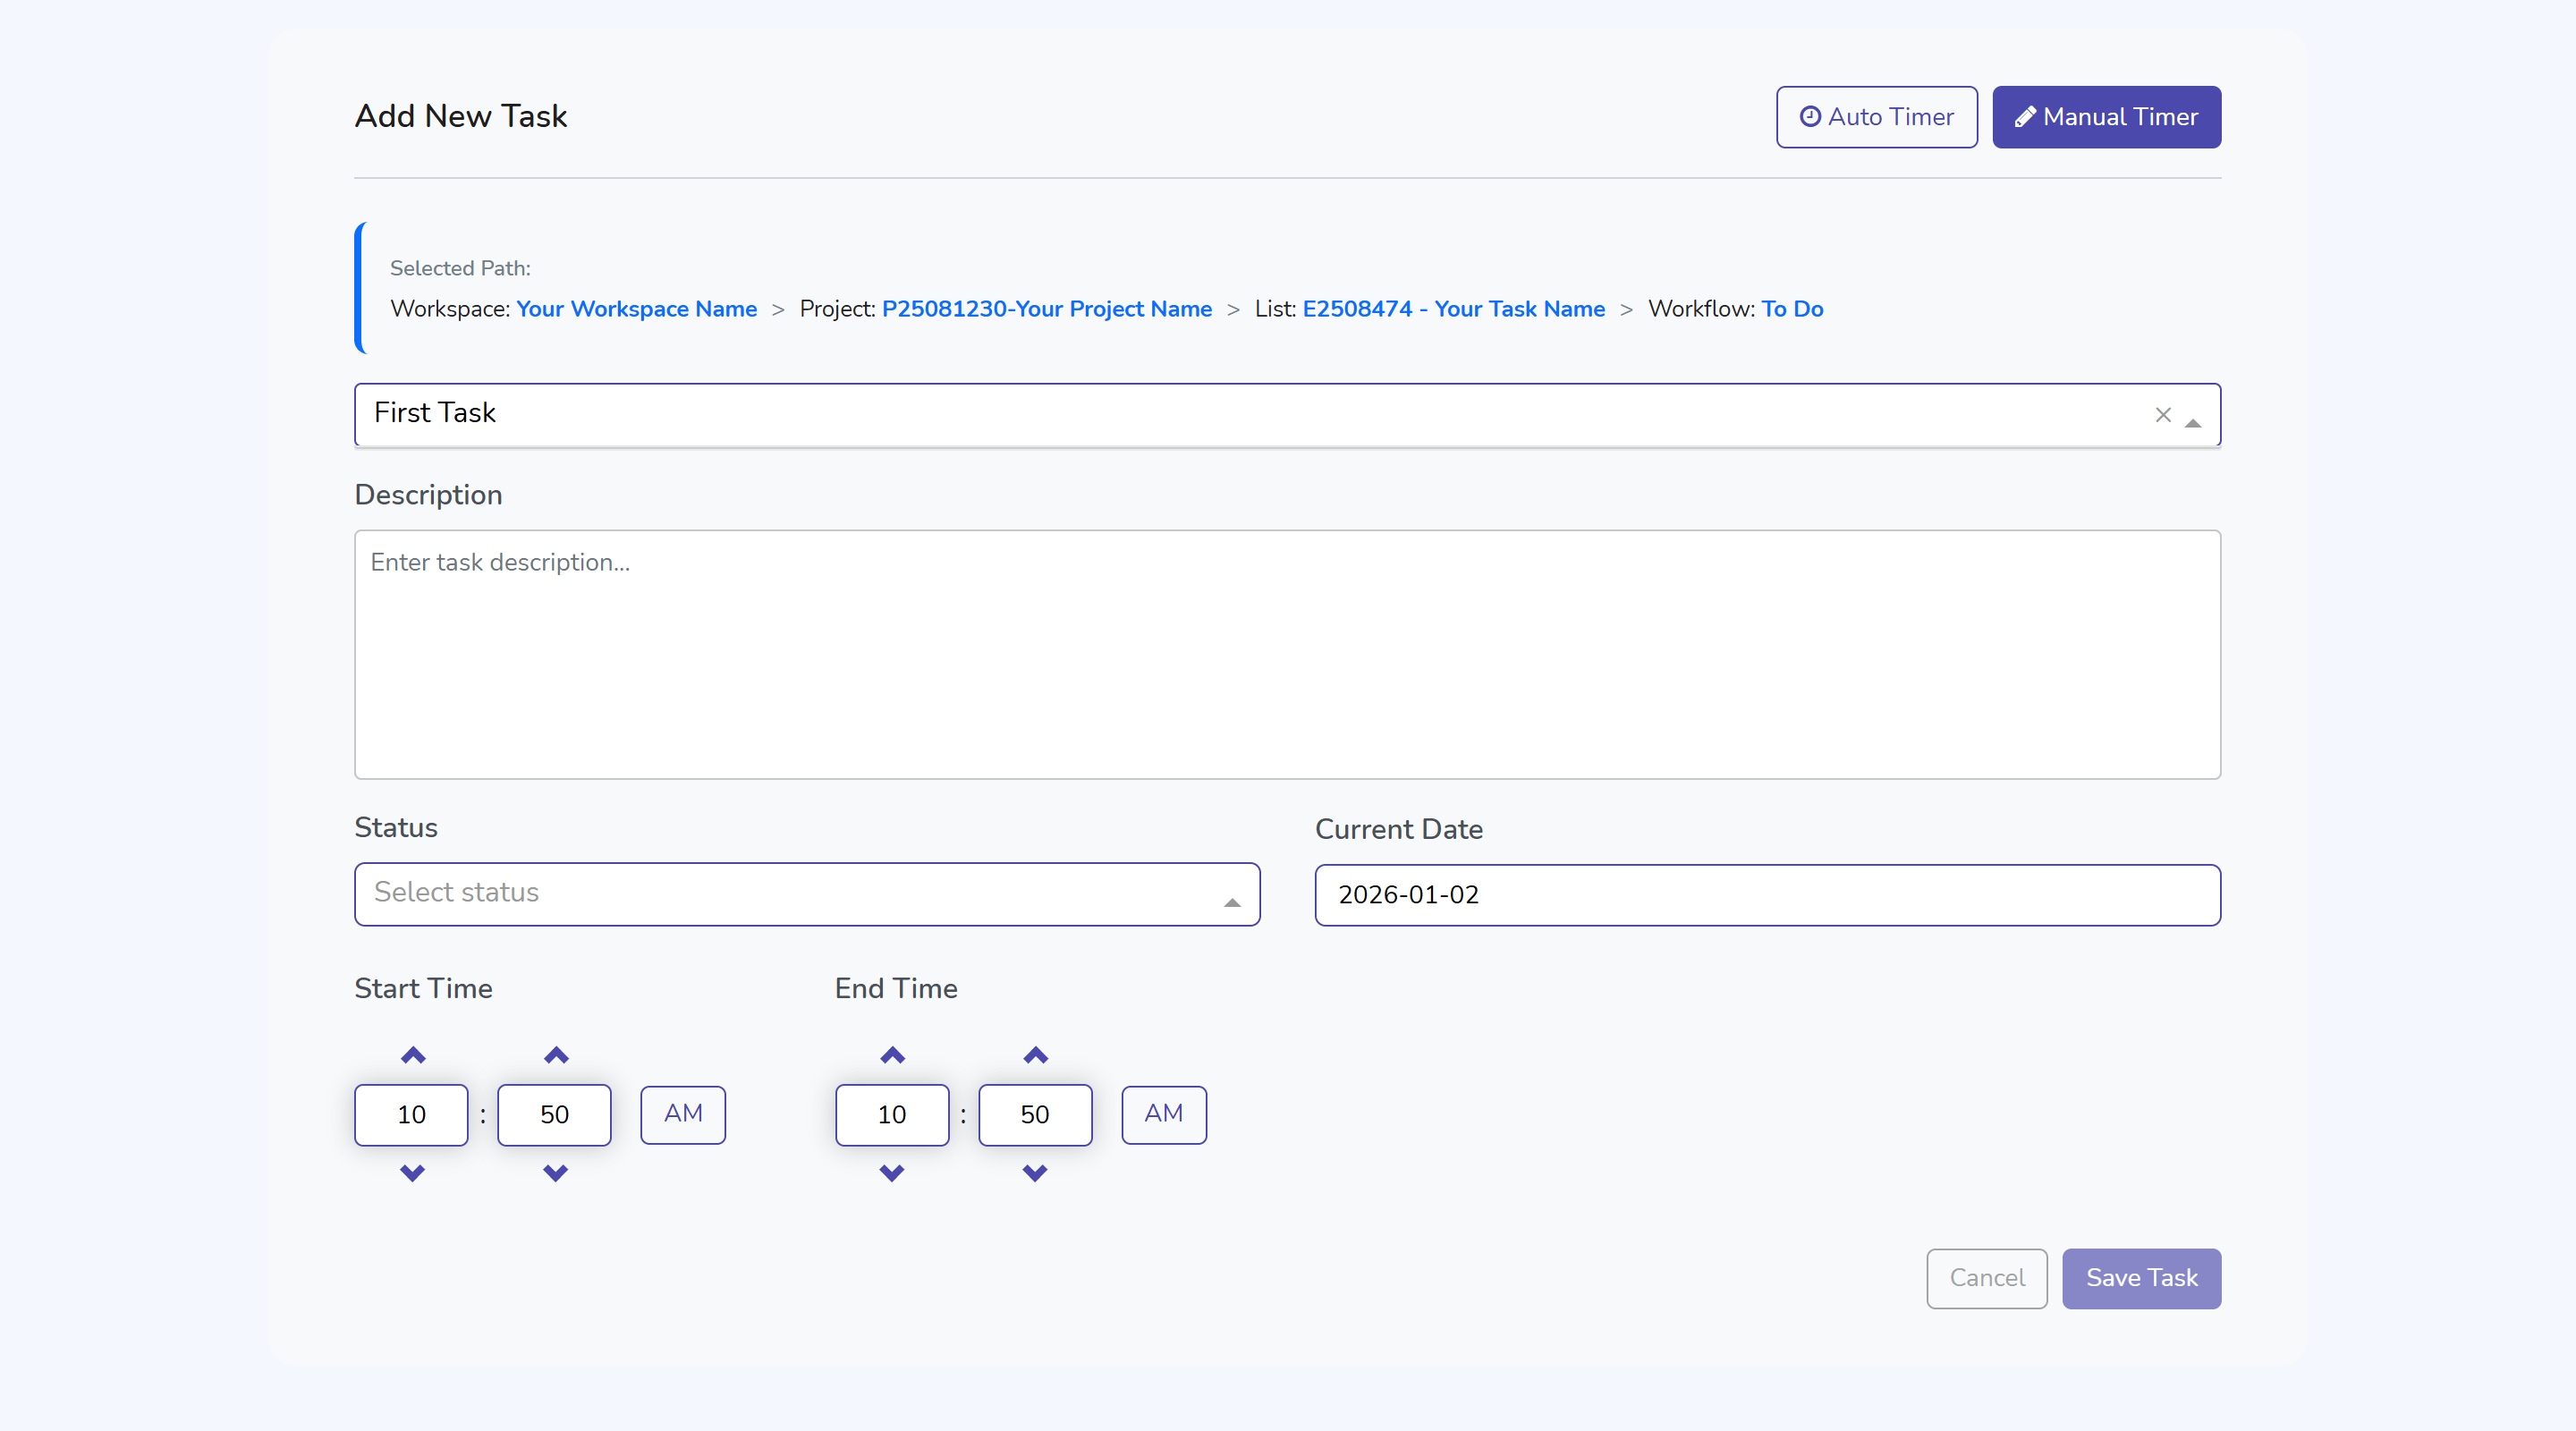Click the Cancel button
Screen dimensions: 2576x1431
coord(1986,1278)
